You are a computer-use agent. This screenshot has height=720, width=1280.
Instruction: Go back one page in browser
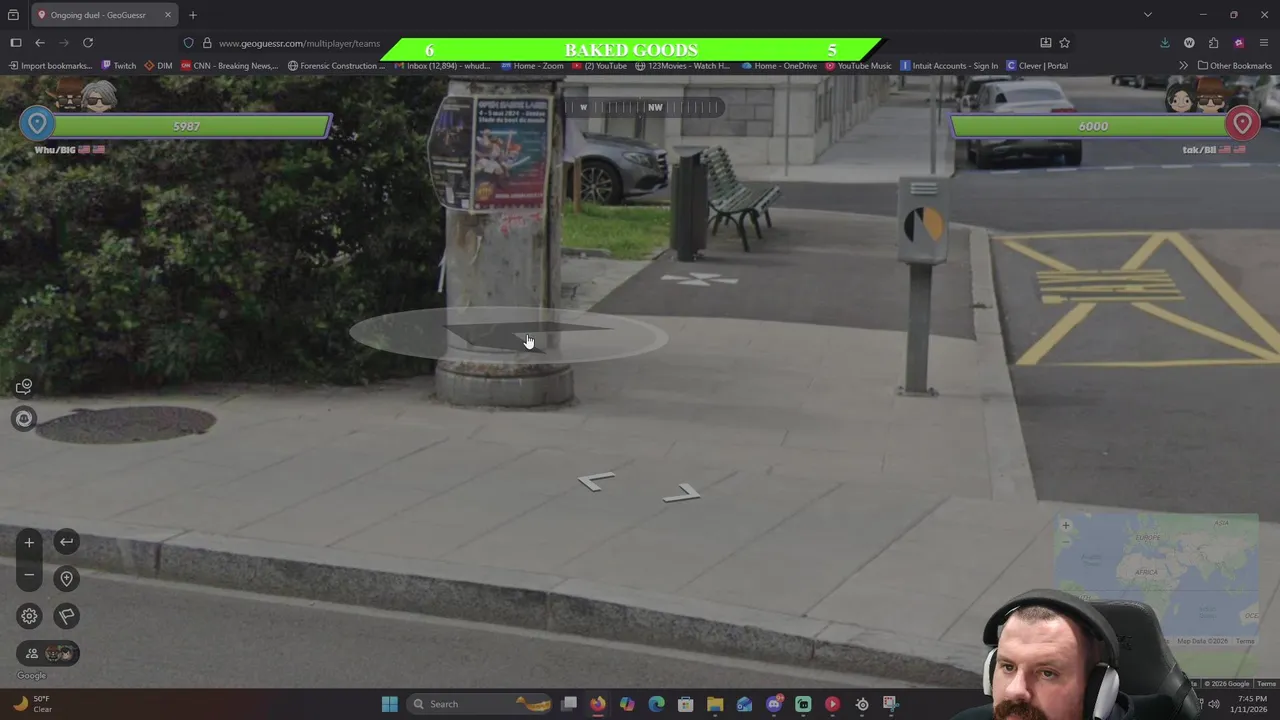click(x=39, y=43)
